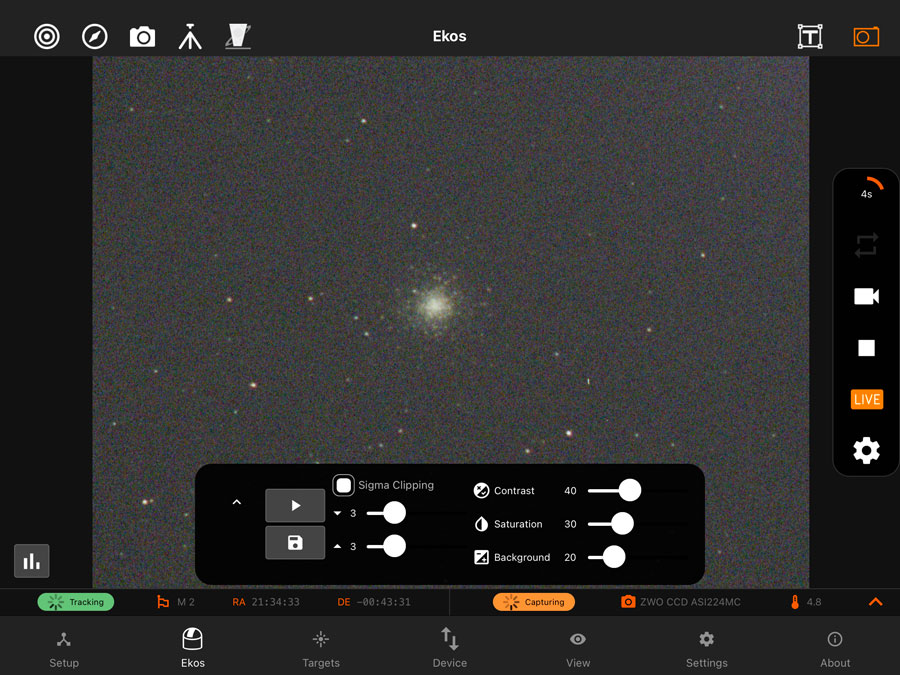Click the M 2 target name
Viewport: 900px width, 675px height.
pos(186,602)
